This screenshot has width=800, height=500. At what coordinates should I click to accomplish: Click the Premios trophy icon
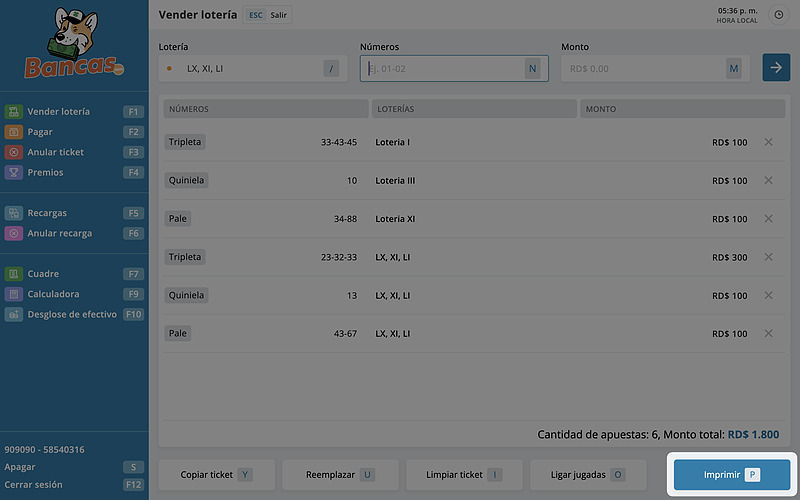(14, 172)
